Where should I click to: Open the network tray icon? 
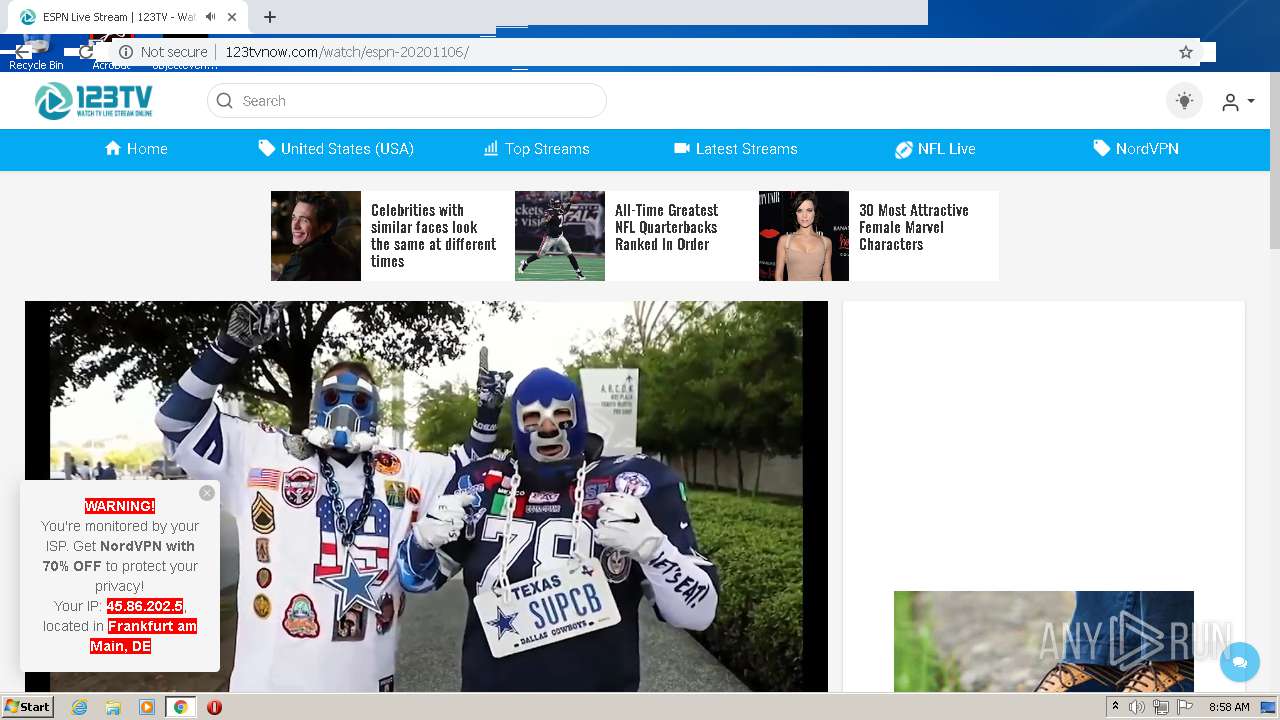click(1161, 707)
